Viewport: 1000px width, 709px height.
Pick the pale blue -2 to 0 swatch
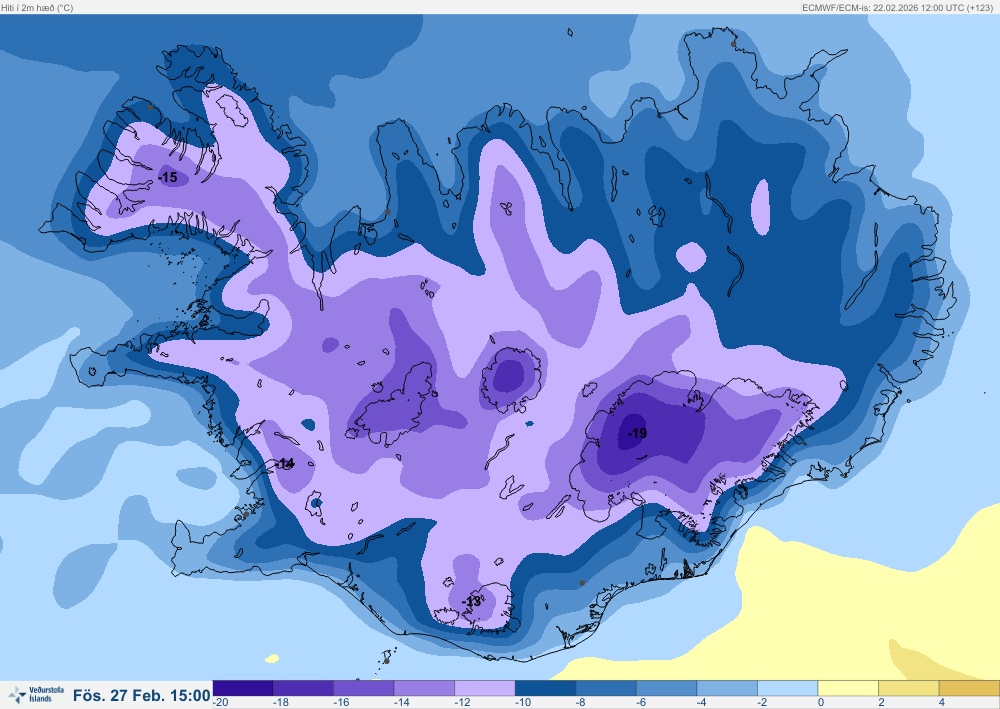click(788, 688)
